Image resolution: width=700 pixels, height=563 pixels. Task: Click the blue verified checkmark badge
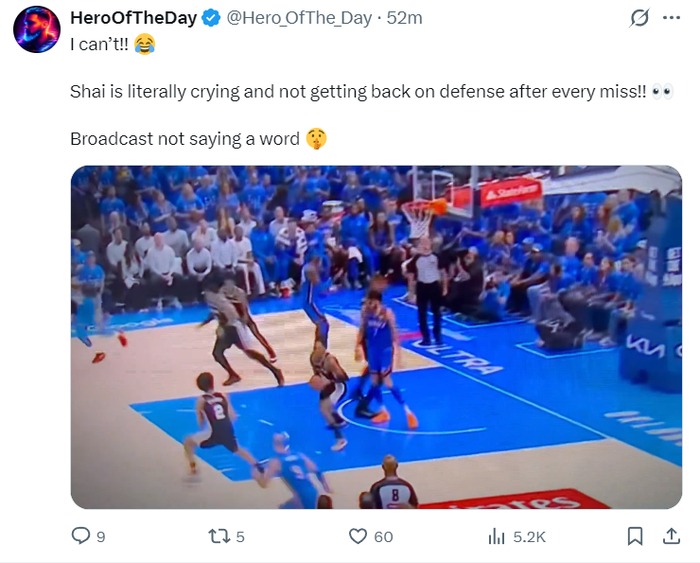click(211, 18)
